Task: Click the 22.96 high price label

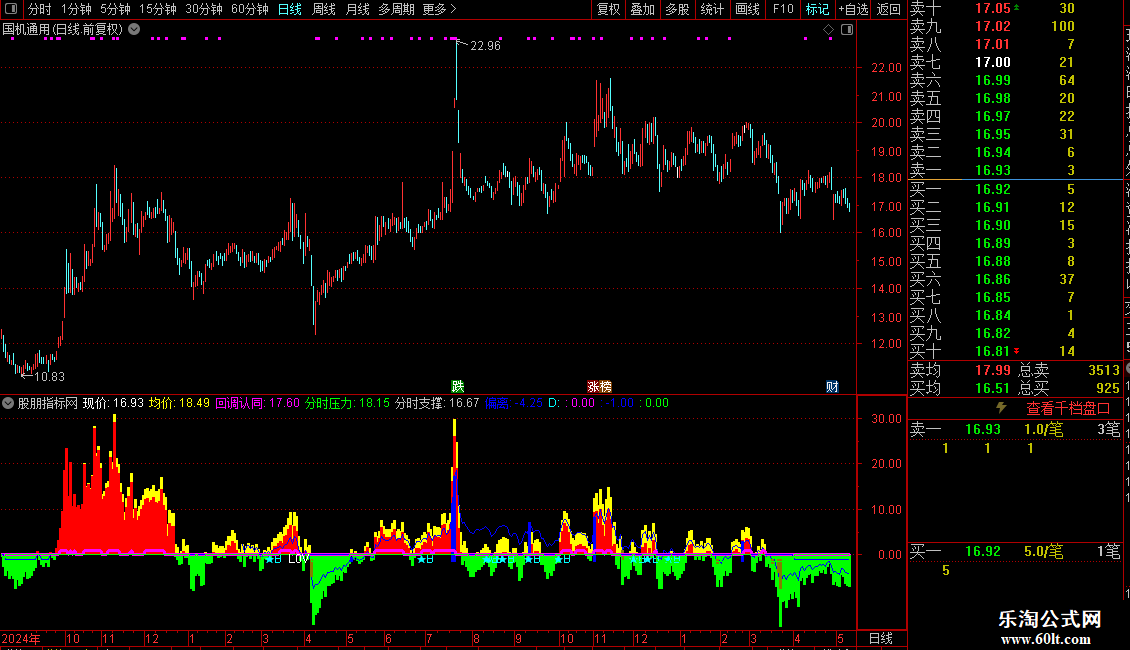Action: (485, 45)
